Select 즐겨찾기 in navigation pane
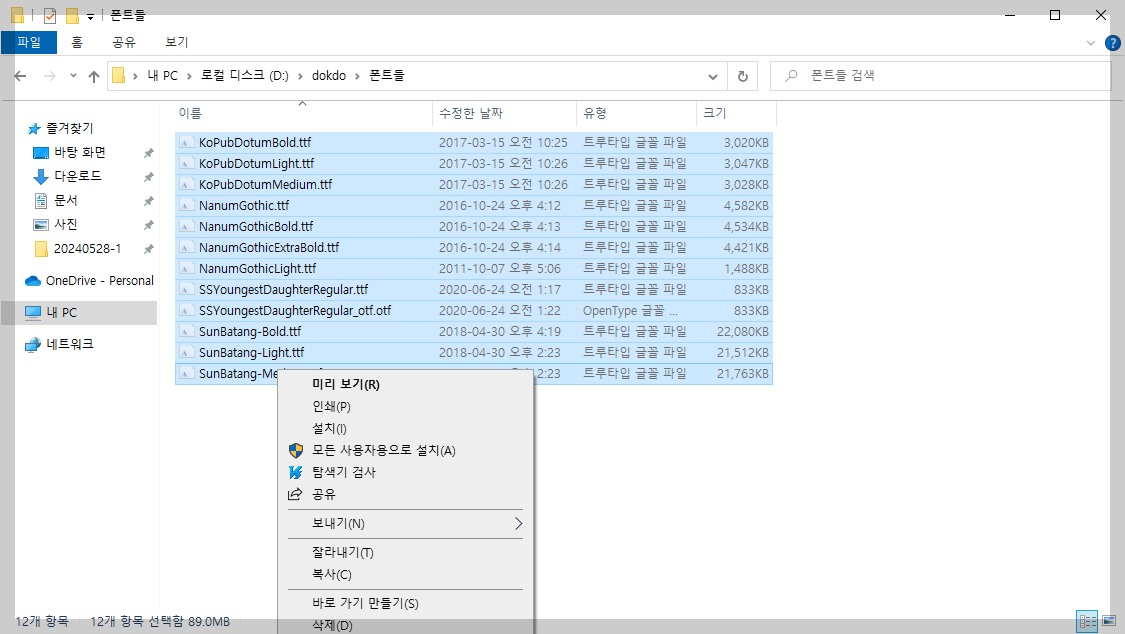Viewport: 1125px width, 634px height. click(70, 128)
